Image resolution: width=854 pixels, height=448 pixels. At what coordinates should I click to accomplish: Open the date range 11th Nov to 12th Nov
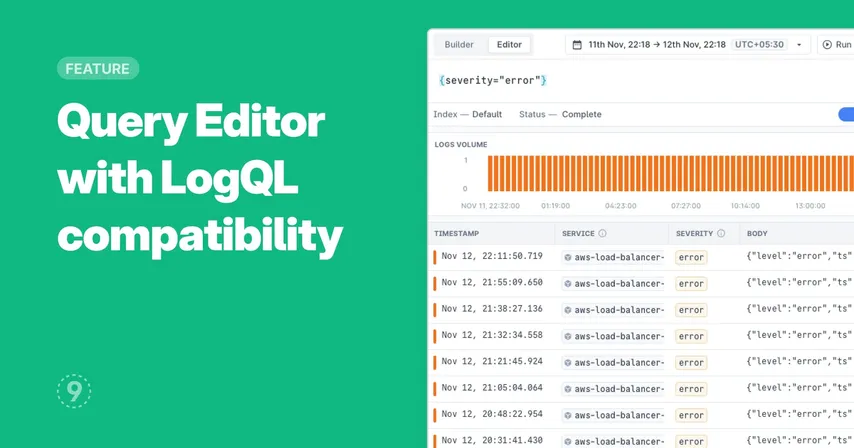(657, 45)
